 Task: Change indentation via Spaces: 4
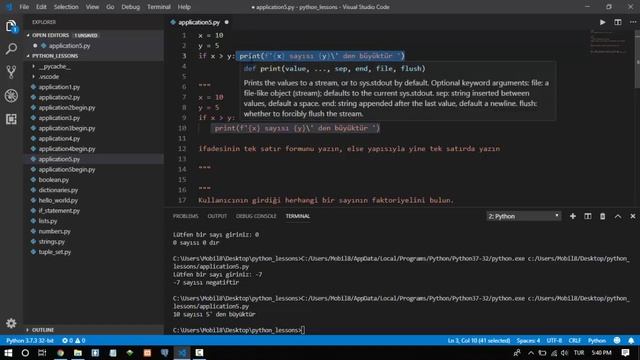coord(528,340)
